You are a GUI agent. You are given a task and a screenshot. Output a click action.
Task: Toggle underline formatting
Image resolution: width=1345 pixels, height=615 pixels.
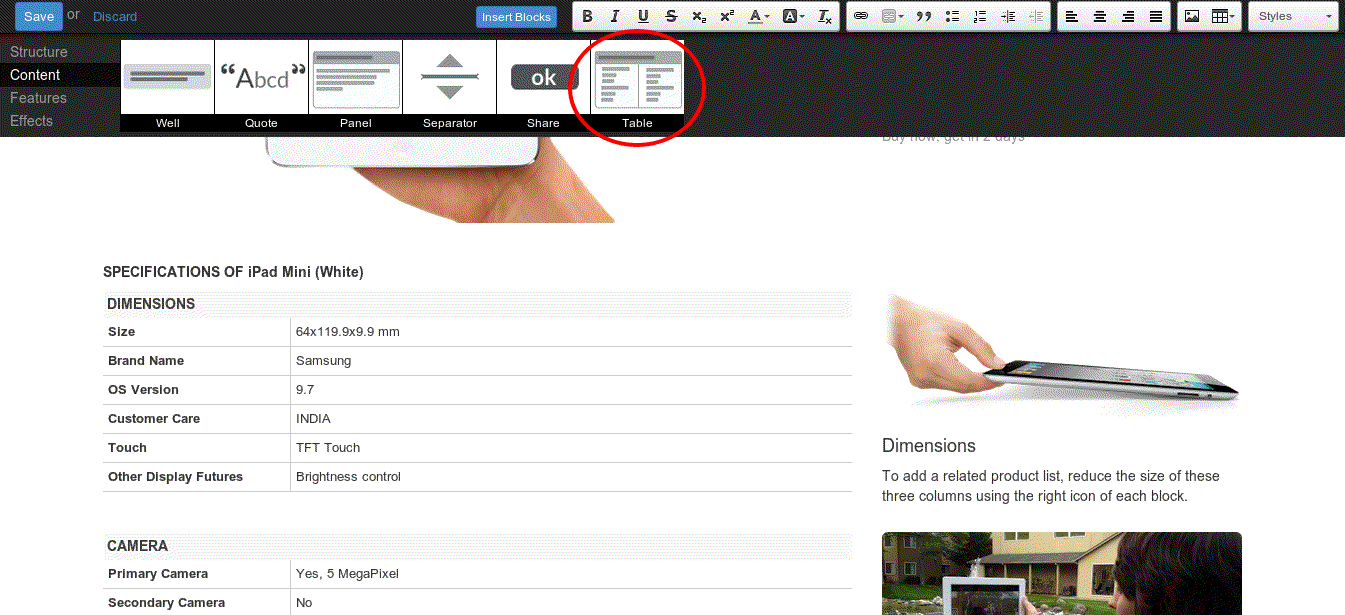[643, 16]
